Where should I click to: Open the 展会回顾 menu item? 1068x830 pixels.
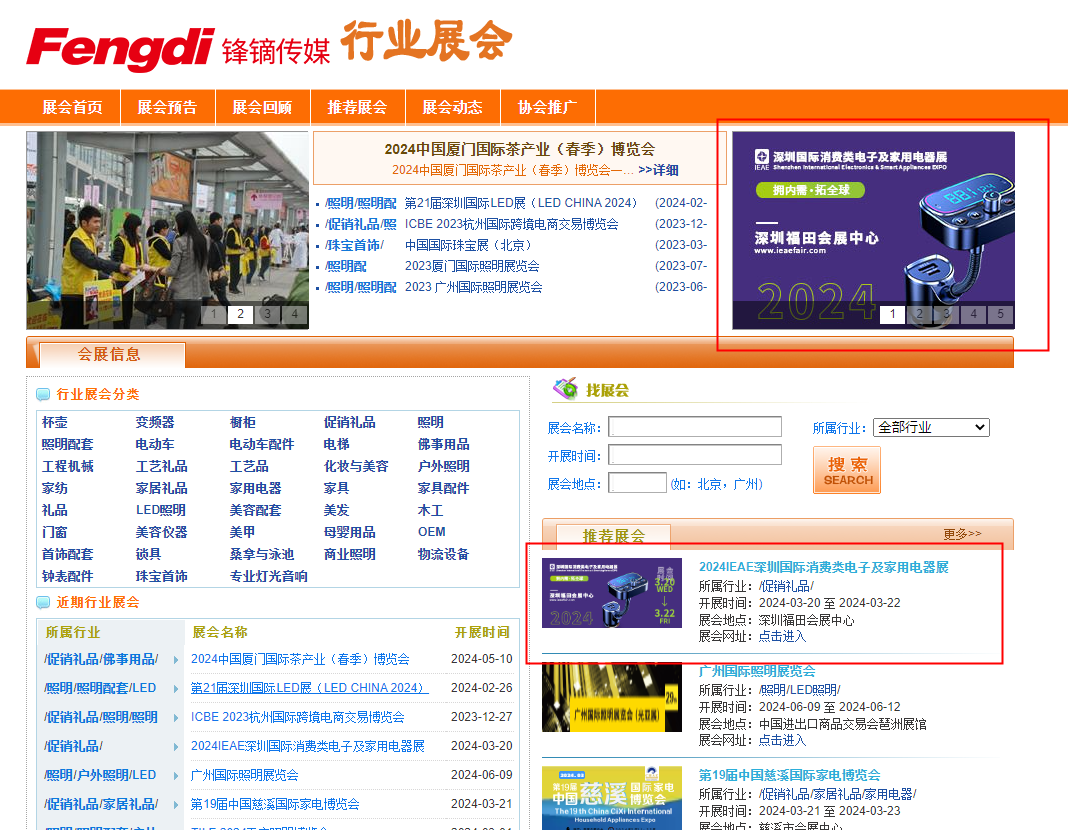tap(262, 107)
